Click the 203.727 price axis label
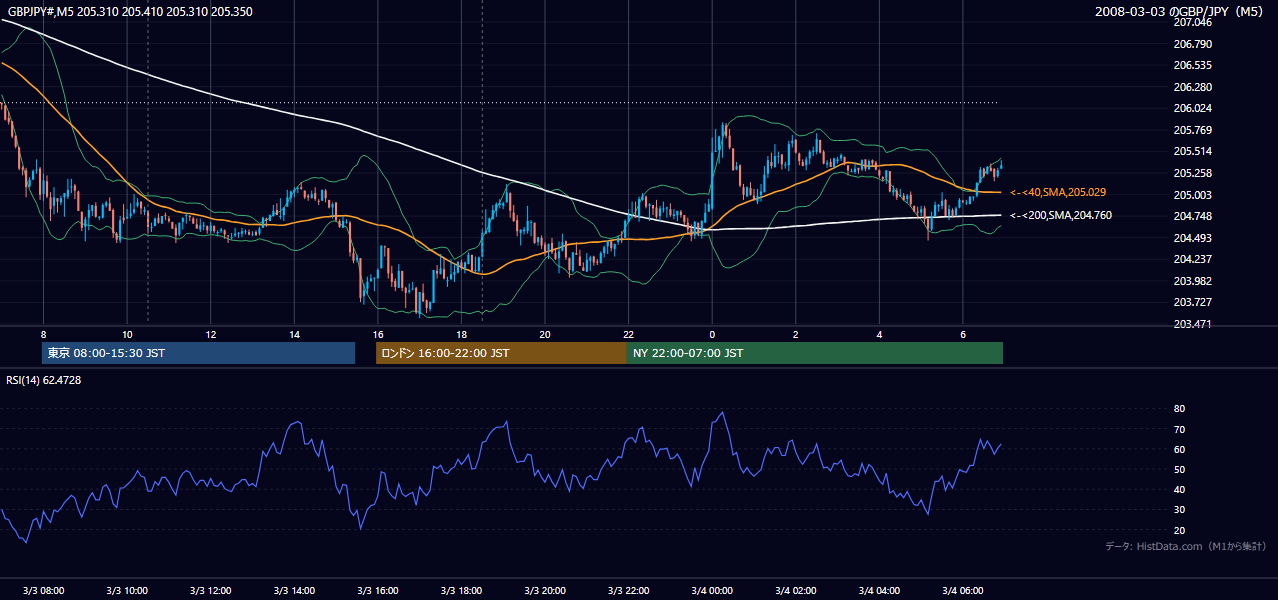 1192,302
